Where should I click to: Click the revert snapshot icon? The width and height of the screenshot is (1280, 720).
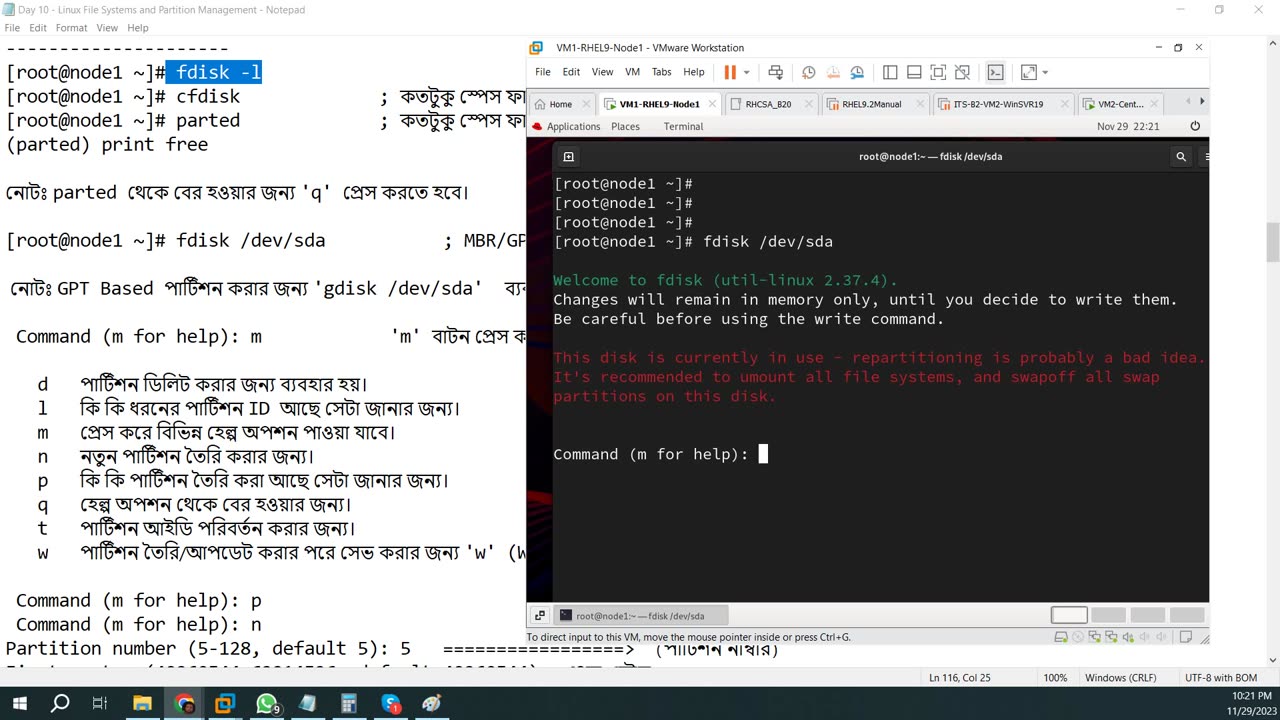pos(833,72)
